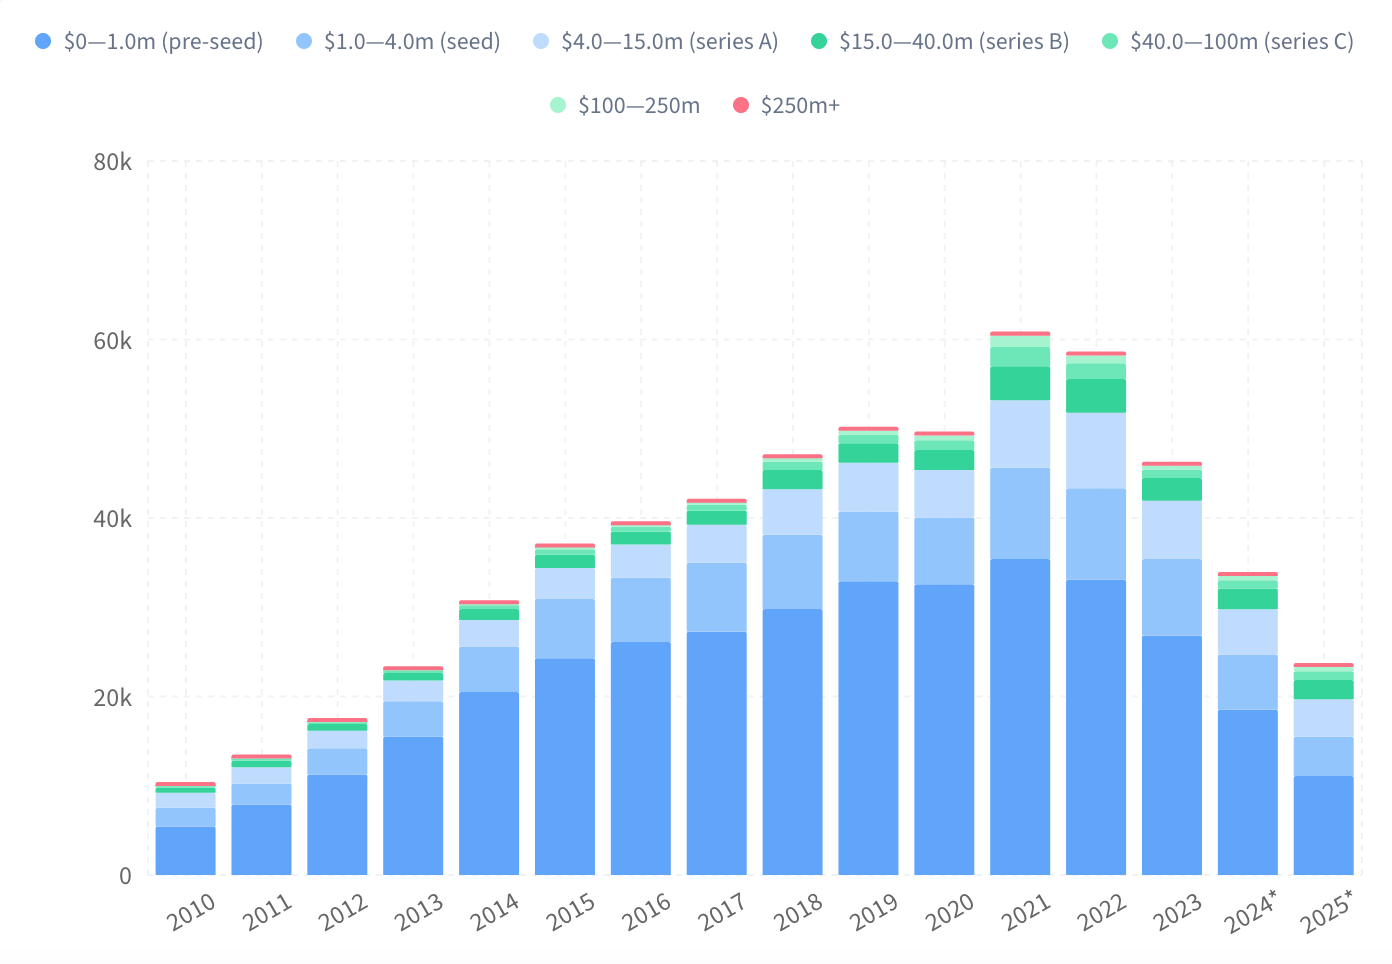Click the seed segment of the 2015 bar
Screen dimensions: 1392x964
click(565, 628)
